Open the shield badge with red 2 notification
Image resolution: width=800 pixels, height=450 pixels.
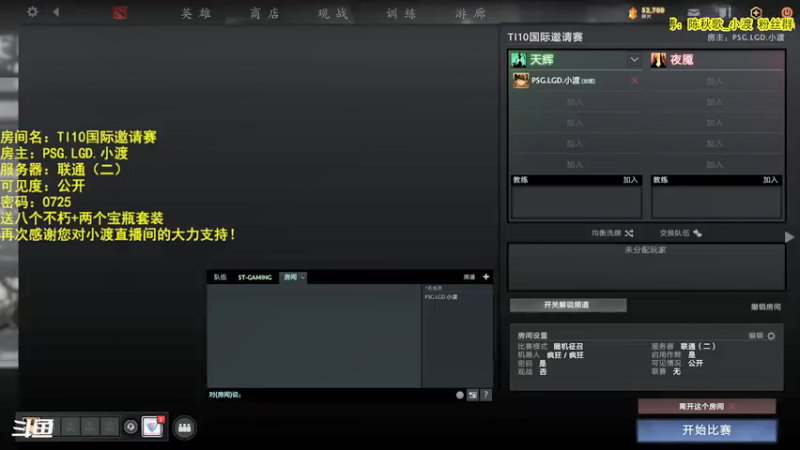(153, 427)
